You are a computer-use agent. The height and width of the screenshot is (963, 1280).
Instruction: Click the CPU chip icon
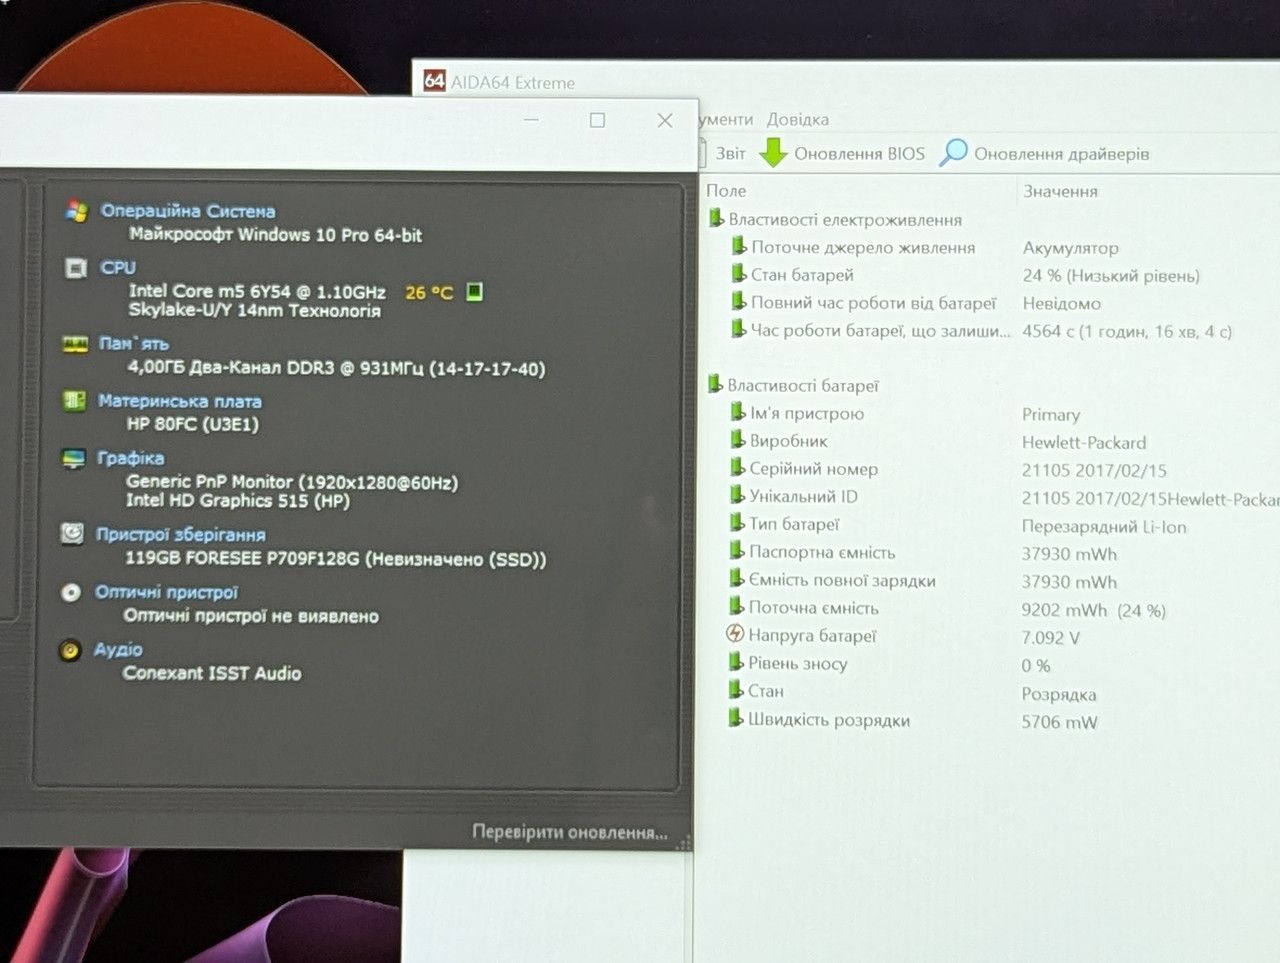coord(75,268)
